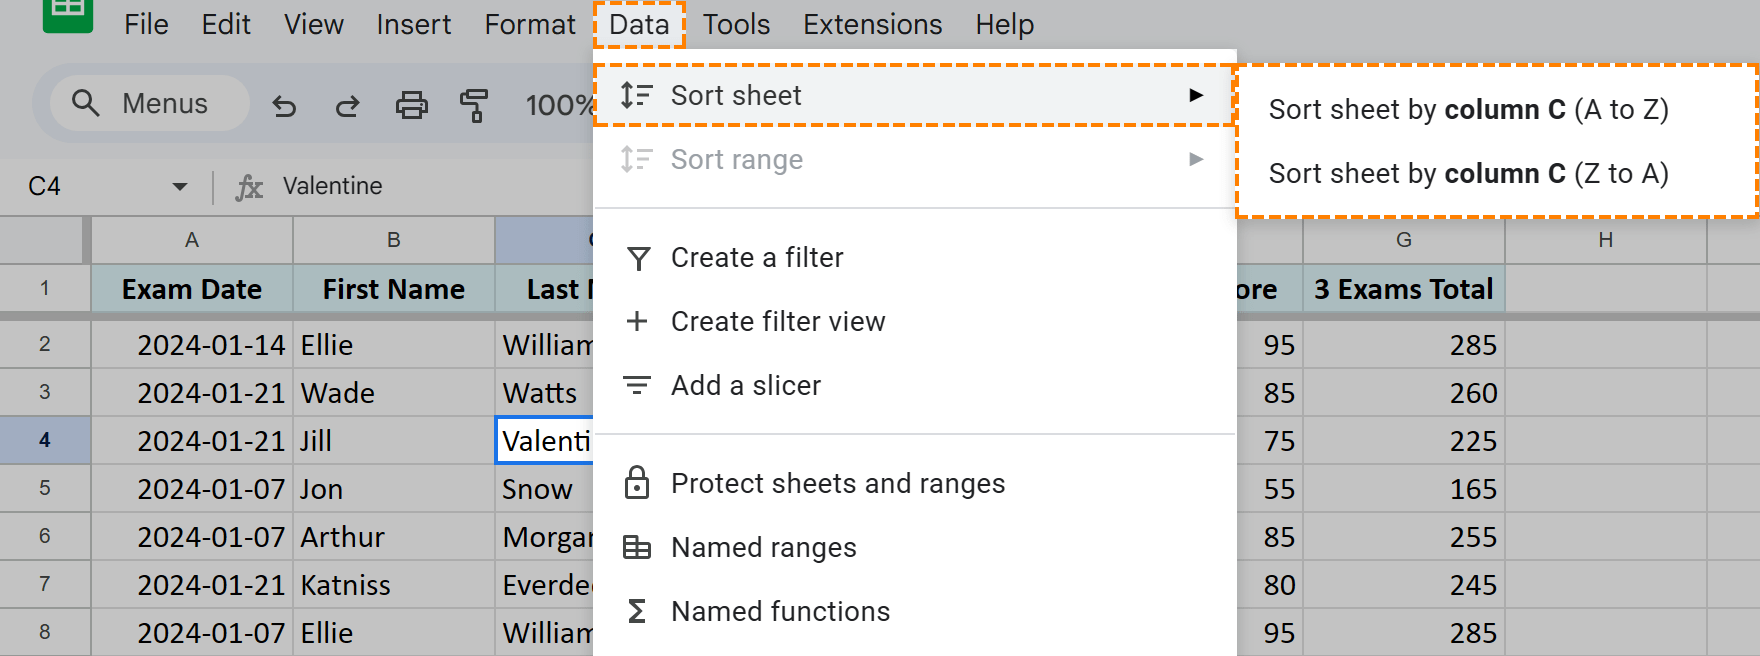Screen dimensions: 1760x656
Task: Open the View menu
Action: point(314,24)
